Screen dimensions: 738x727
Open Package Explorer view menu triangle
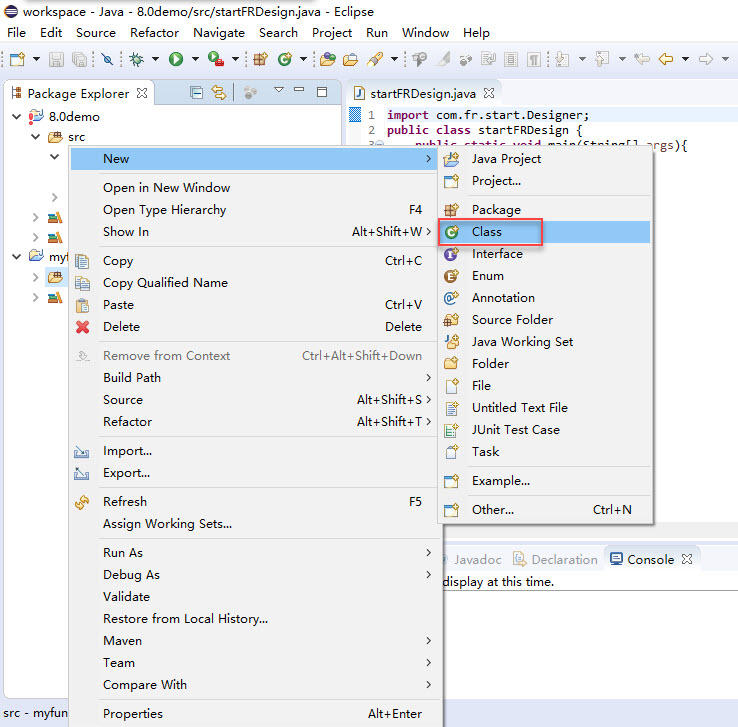[x=279, y=92]
